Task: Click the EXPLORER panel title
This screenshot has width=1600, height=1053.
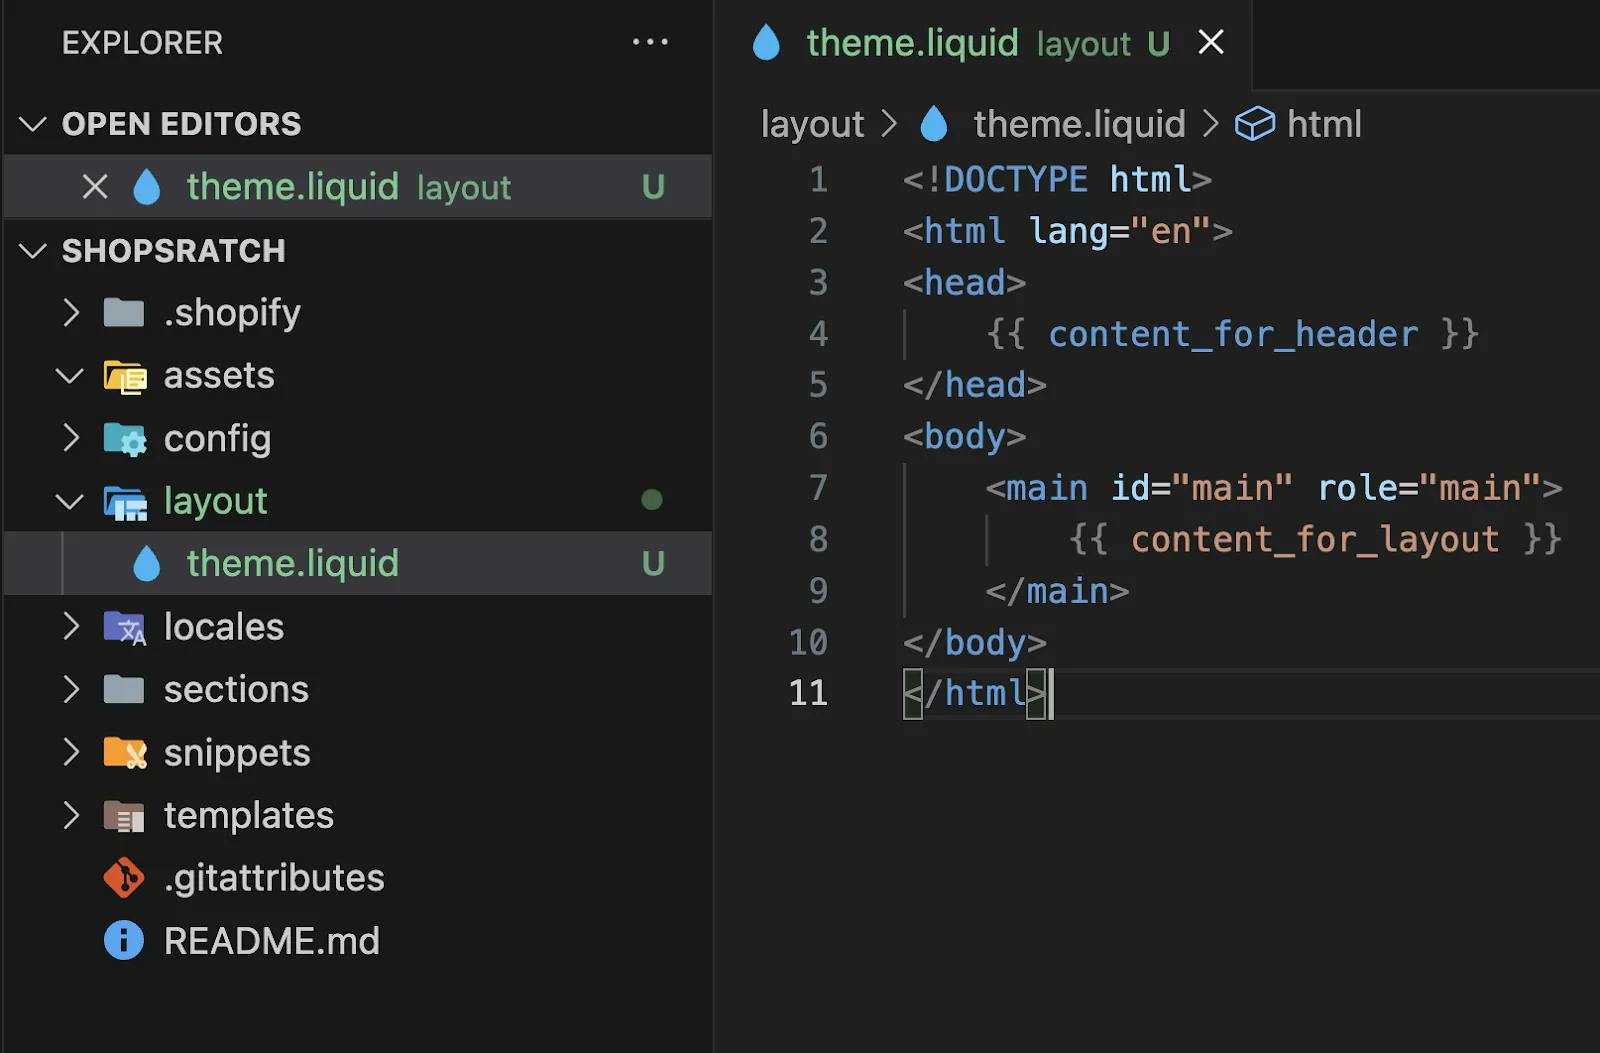Action: coord(142,43)
